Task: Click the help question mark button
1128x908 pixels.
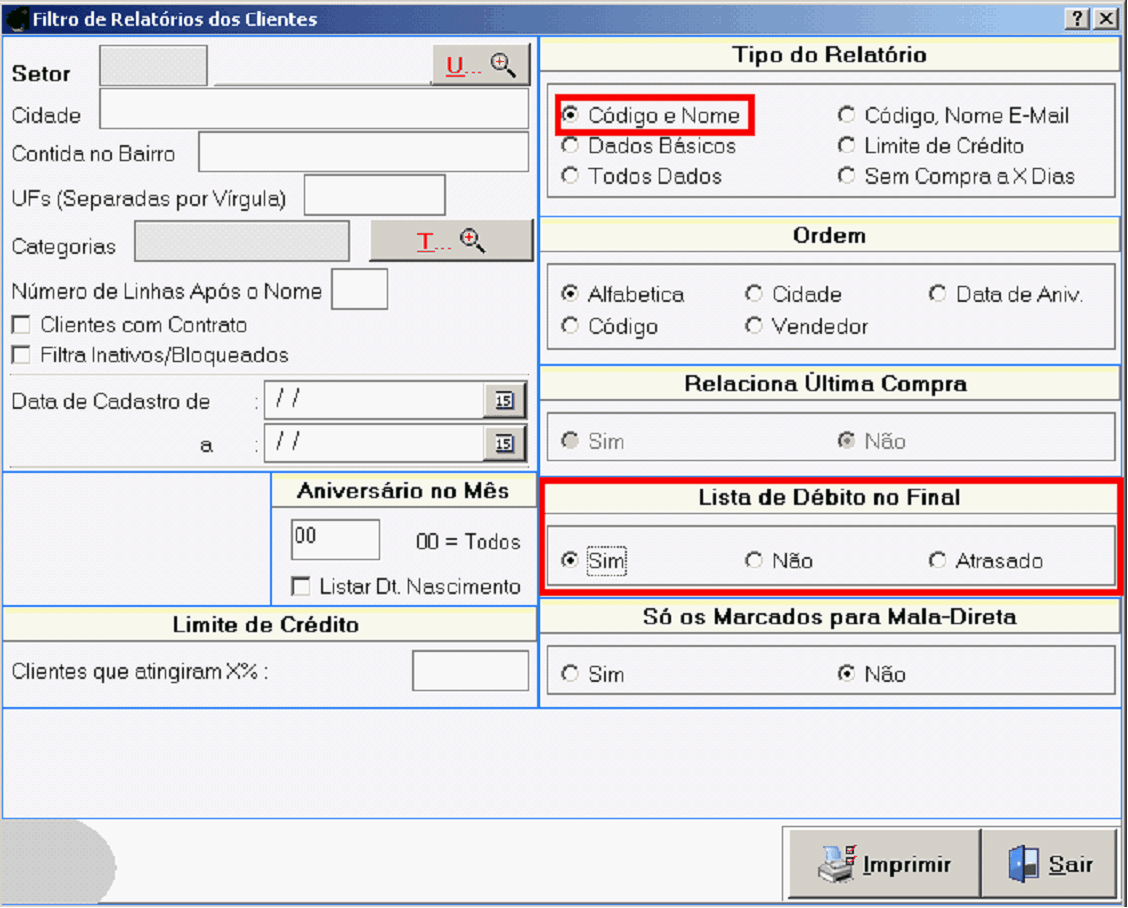Action: pos(1078,19)
